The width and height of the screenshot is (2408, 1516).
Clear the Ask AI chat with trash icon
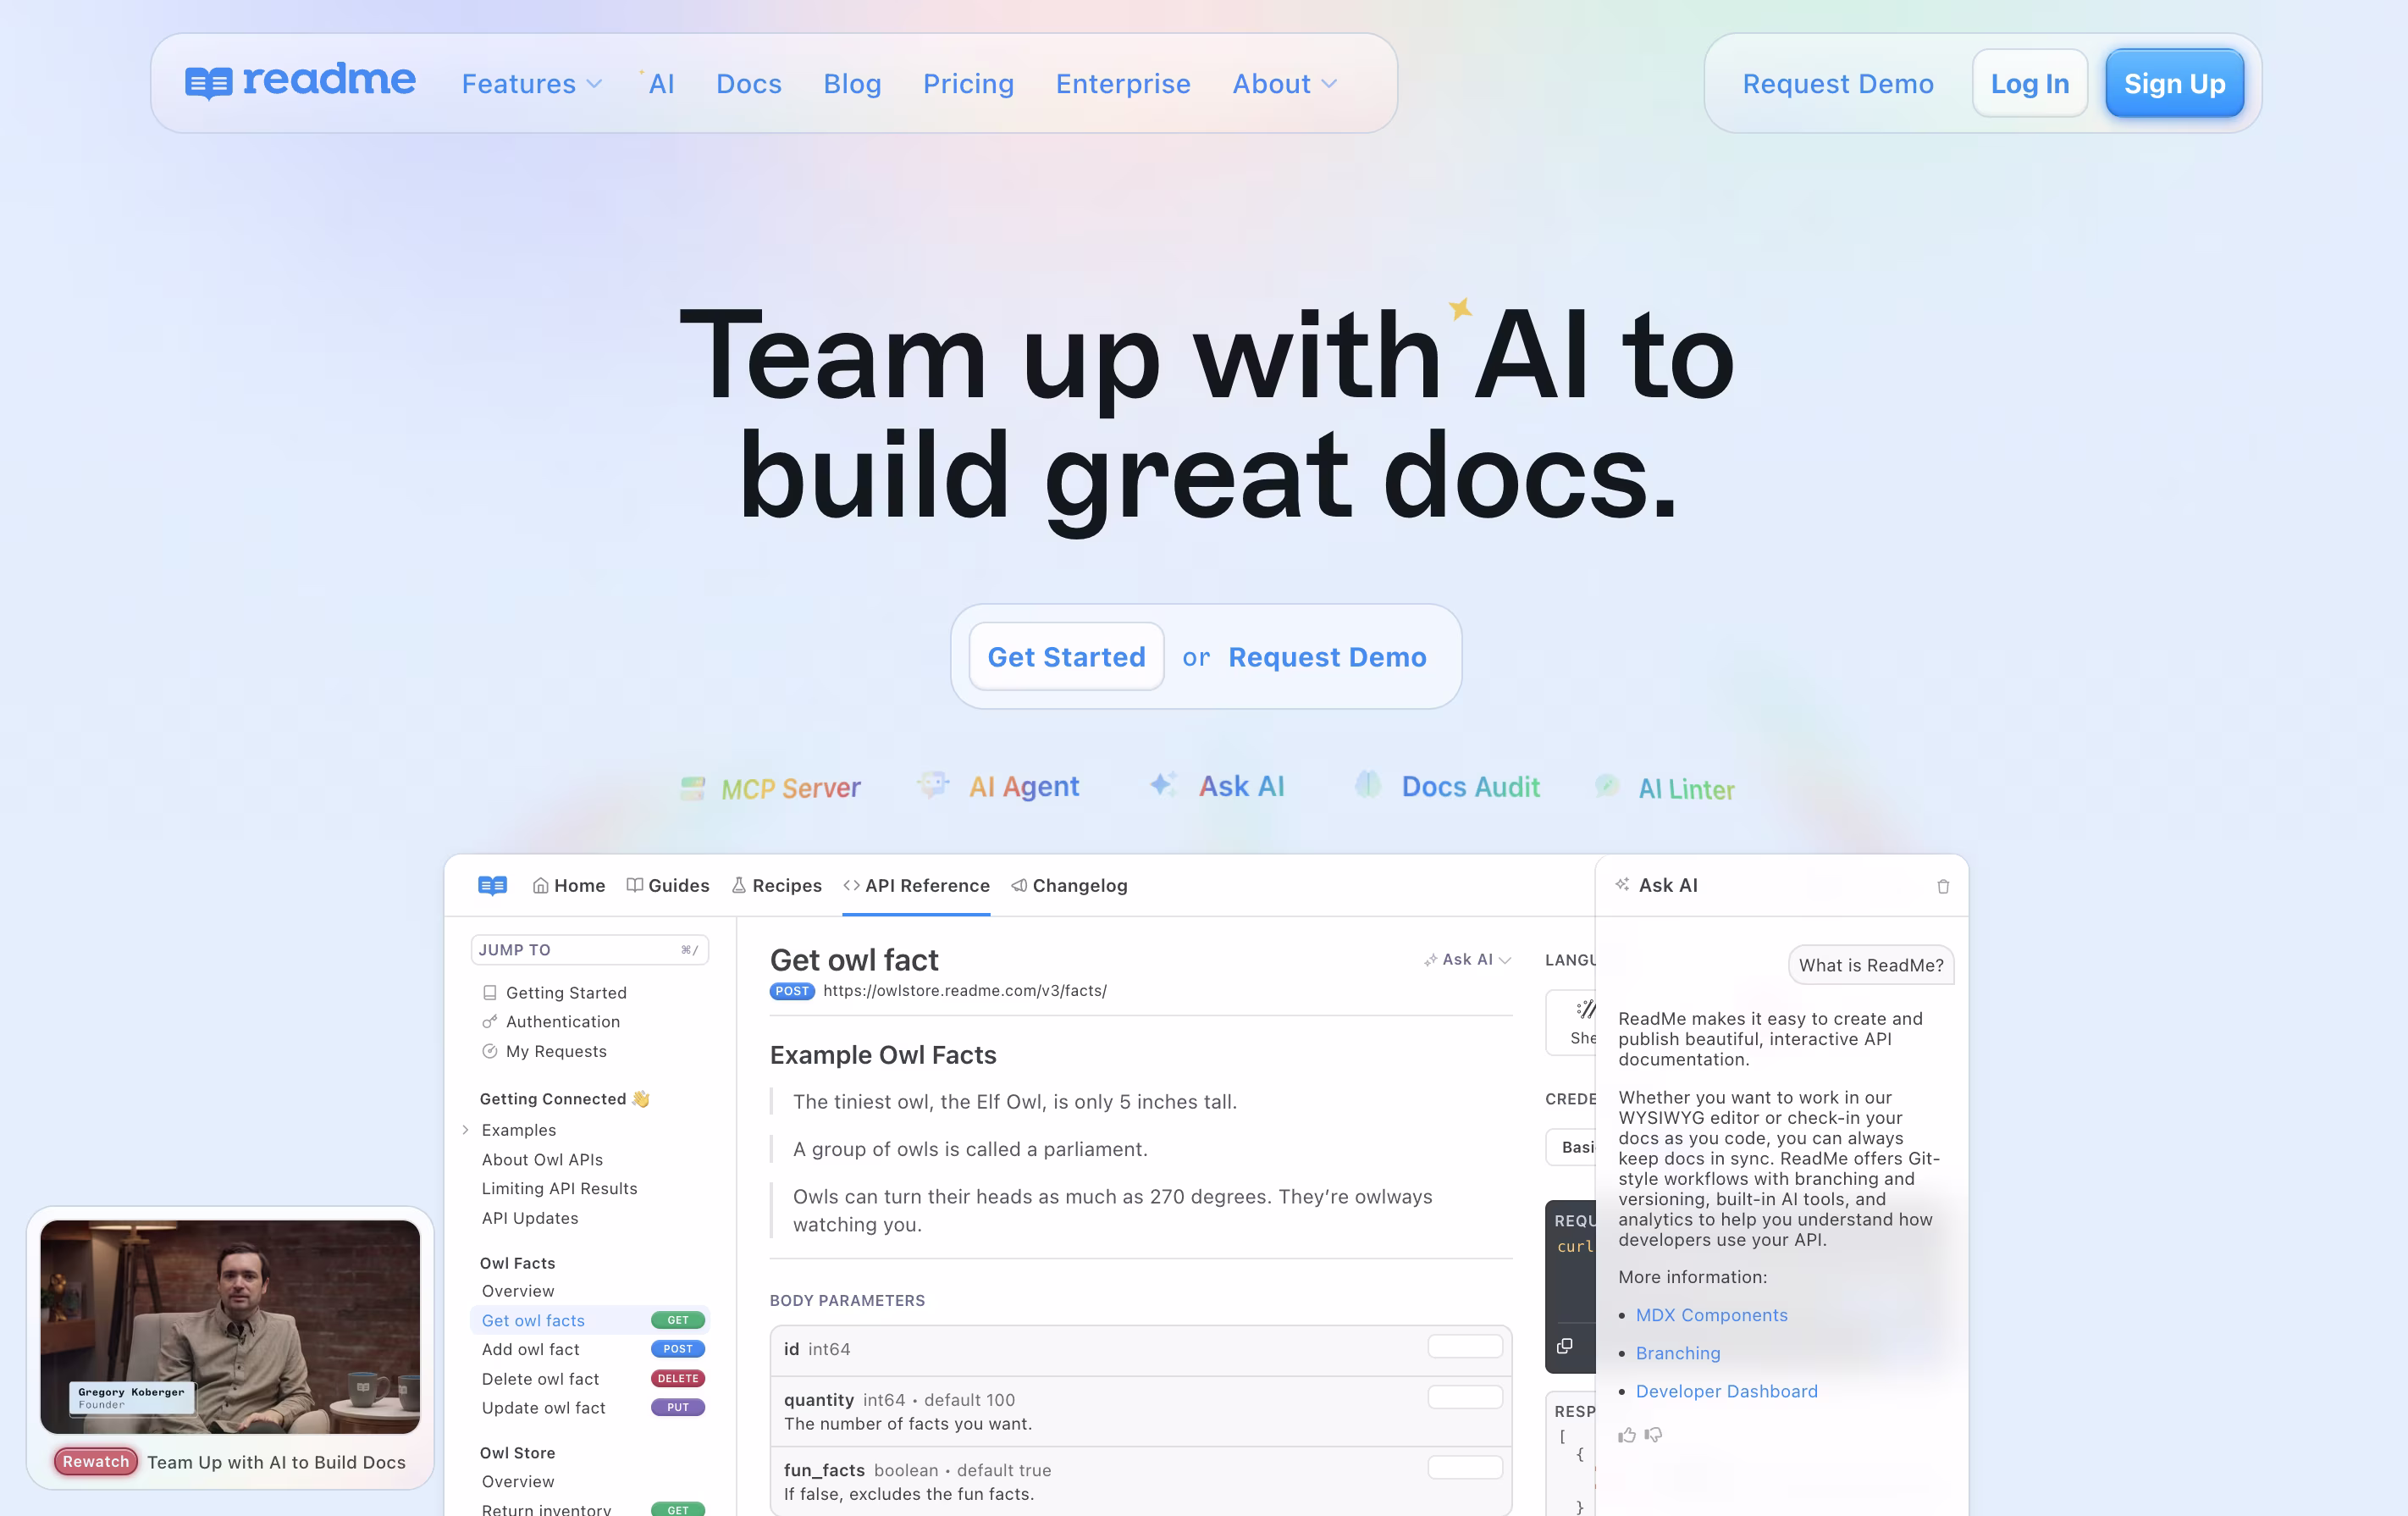pos(1943,886)
